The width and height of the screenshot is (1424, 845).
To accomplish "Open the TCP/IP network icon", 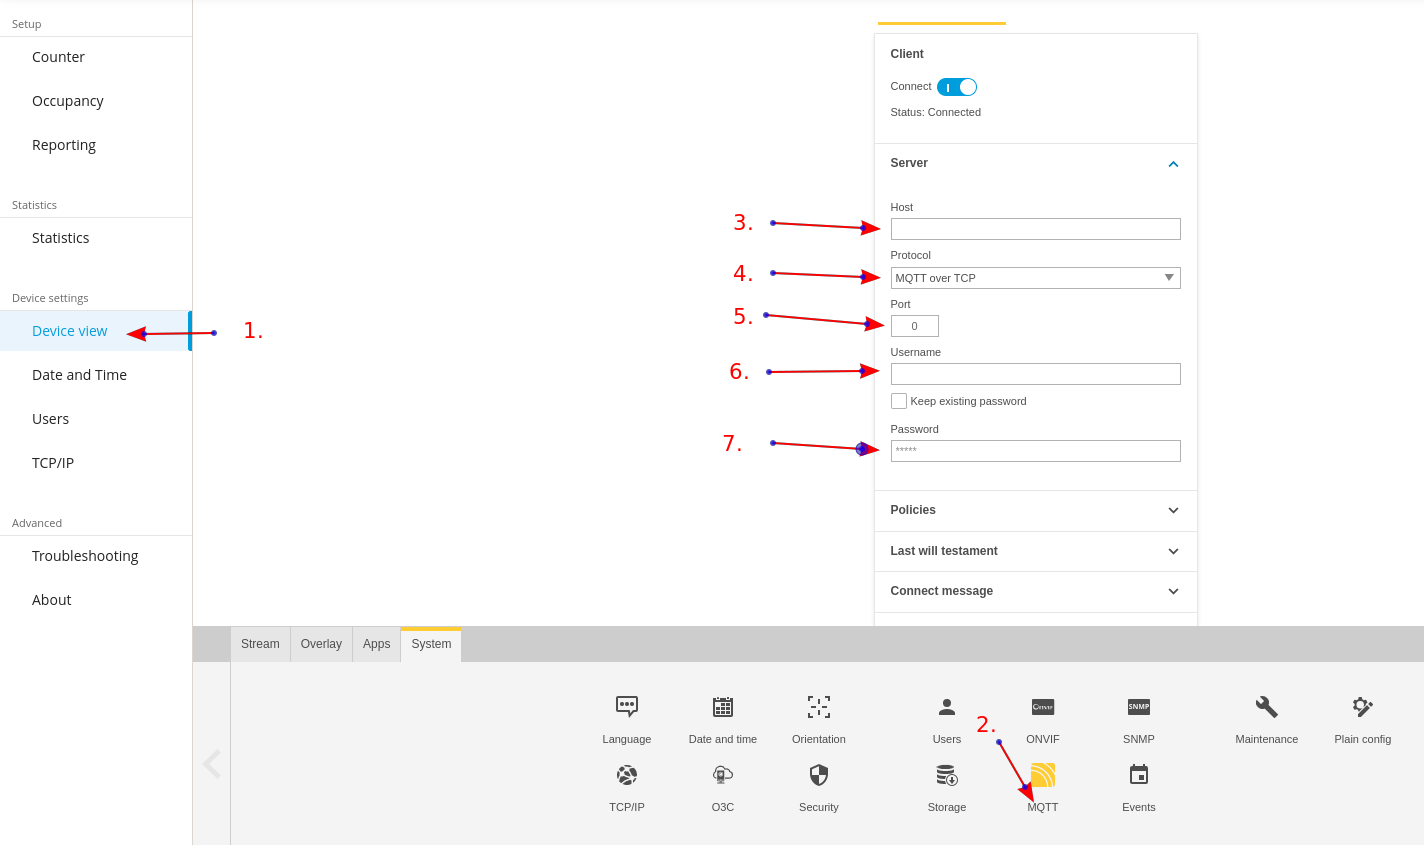I will coord(627,775).
